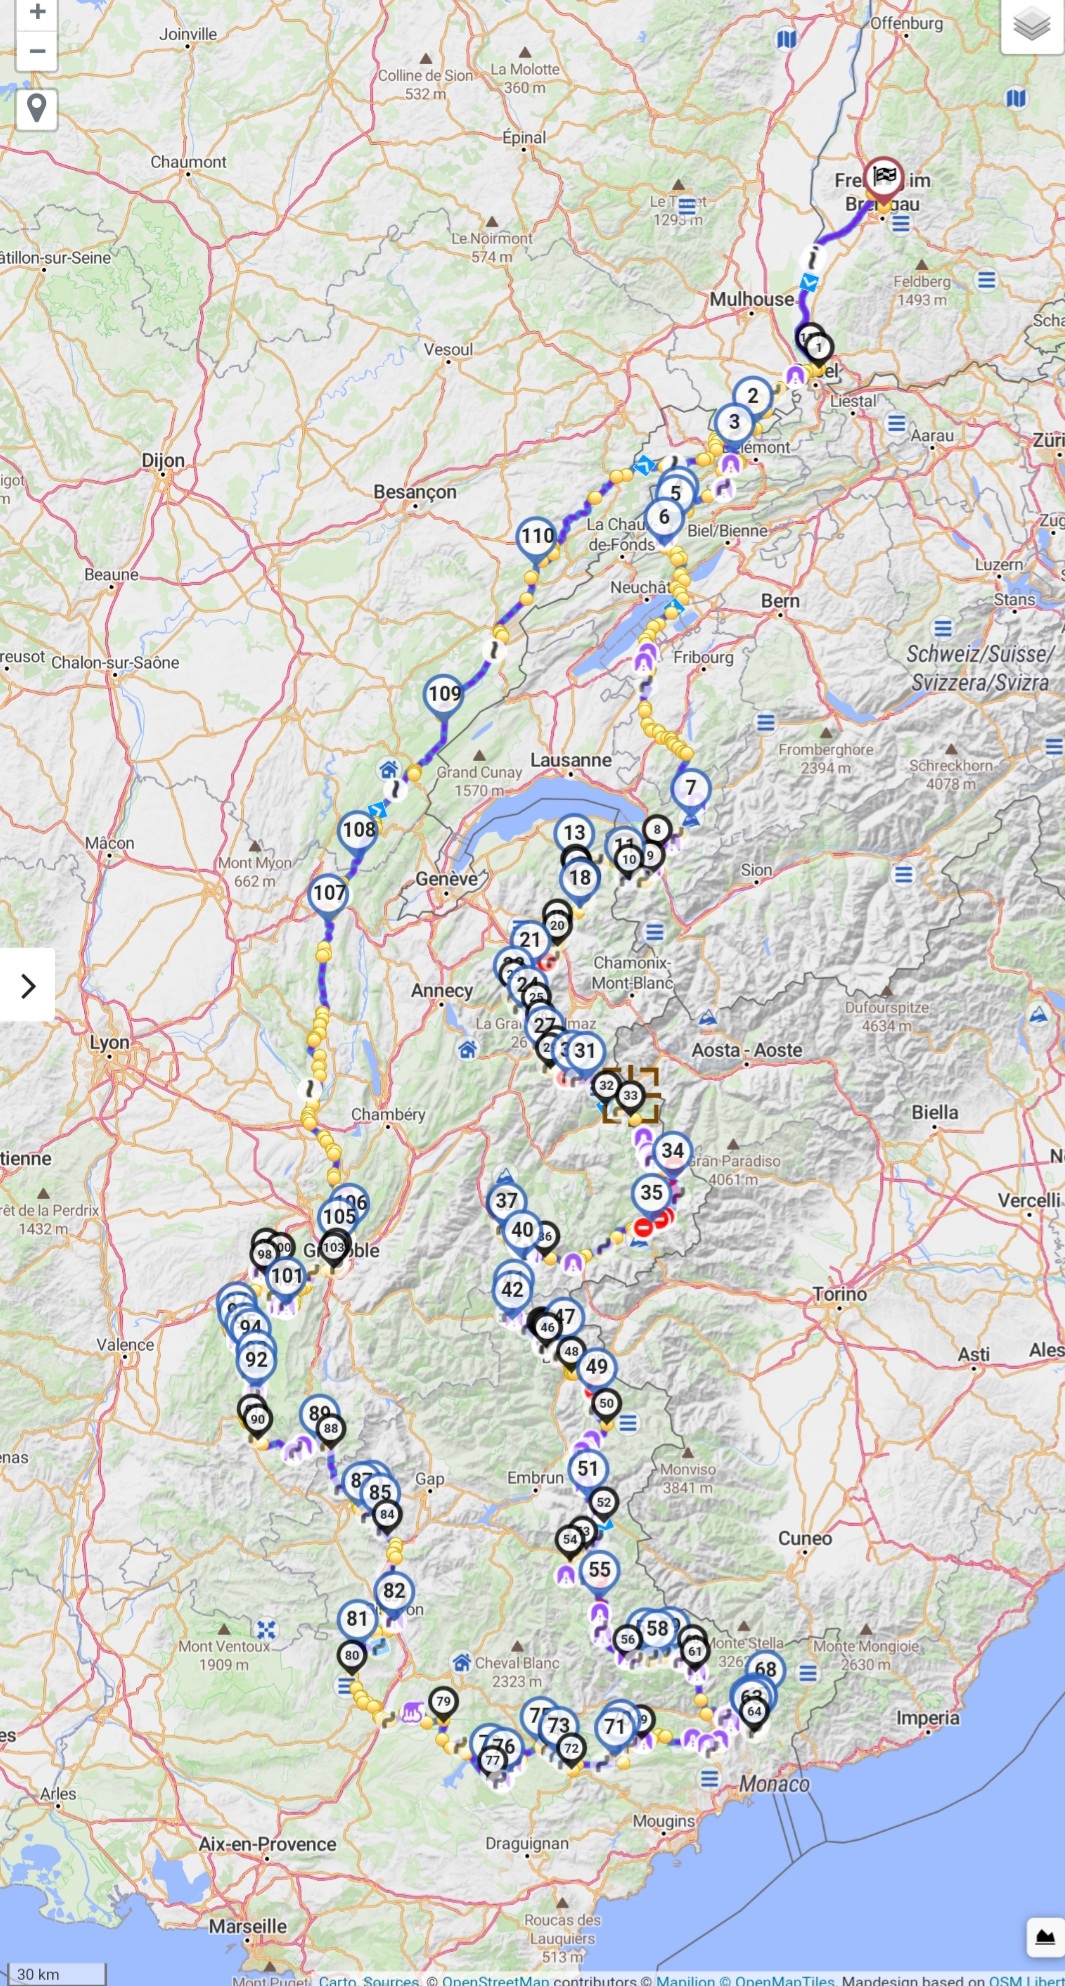Zoom in with the plus button
The height and width of the screenshot is (1986, 1065).
pyautogui.click(x=37, y=12)
